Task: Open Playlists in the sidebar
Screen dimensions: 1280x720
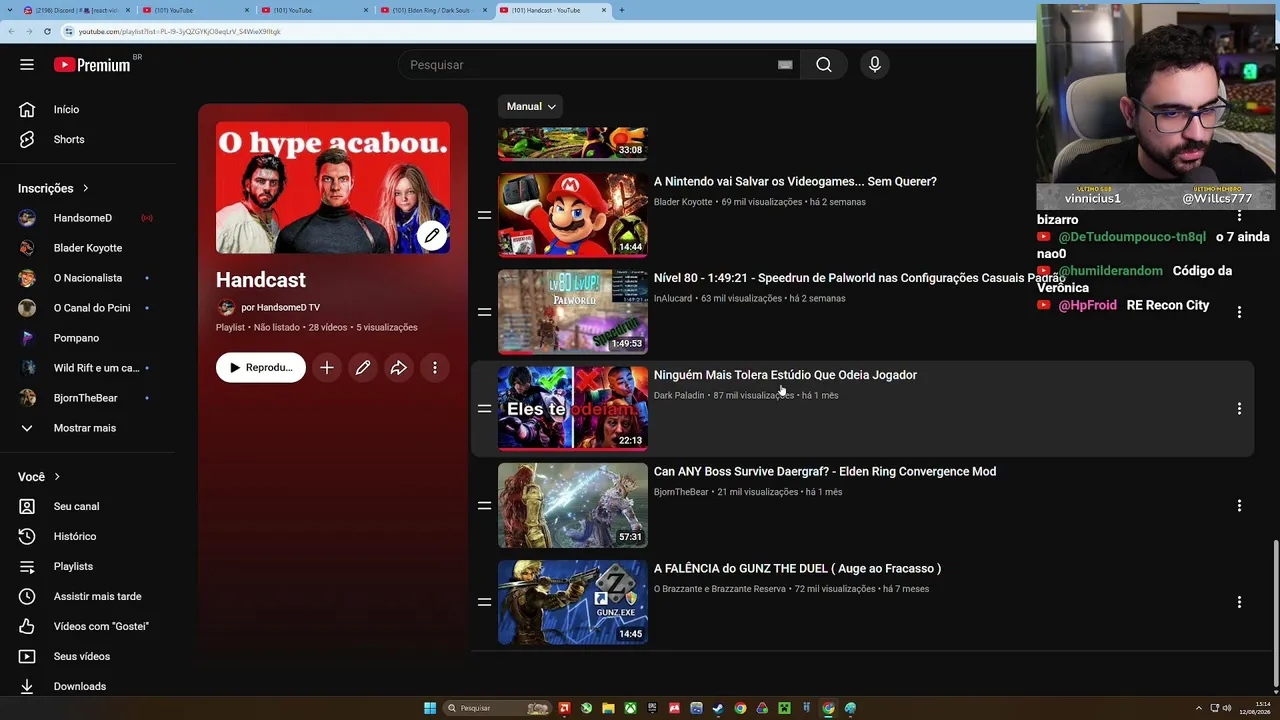Action: [73, 566]
